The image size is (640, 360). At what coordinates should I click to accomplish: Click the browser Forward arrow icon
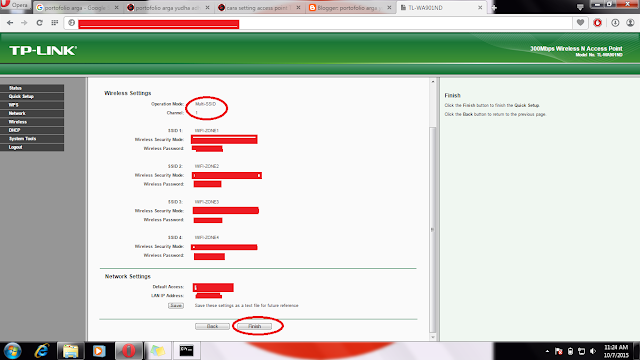click(24, 23)
